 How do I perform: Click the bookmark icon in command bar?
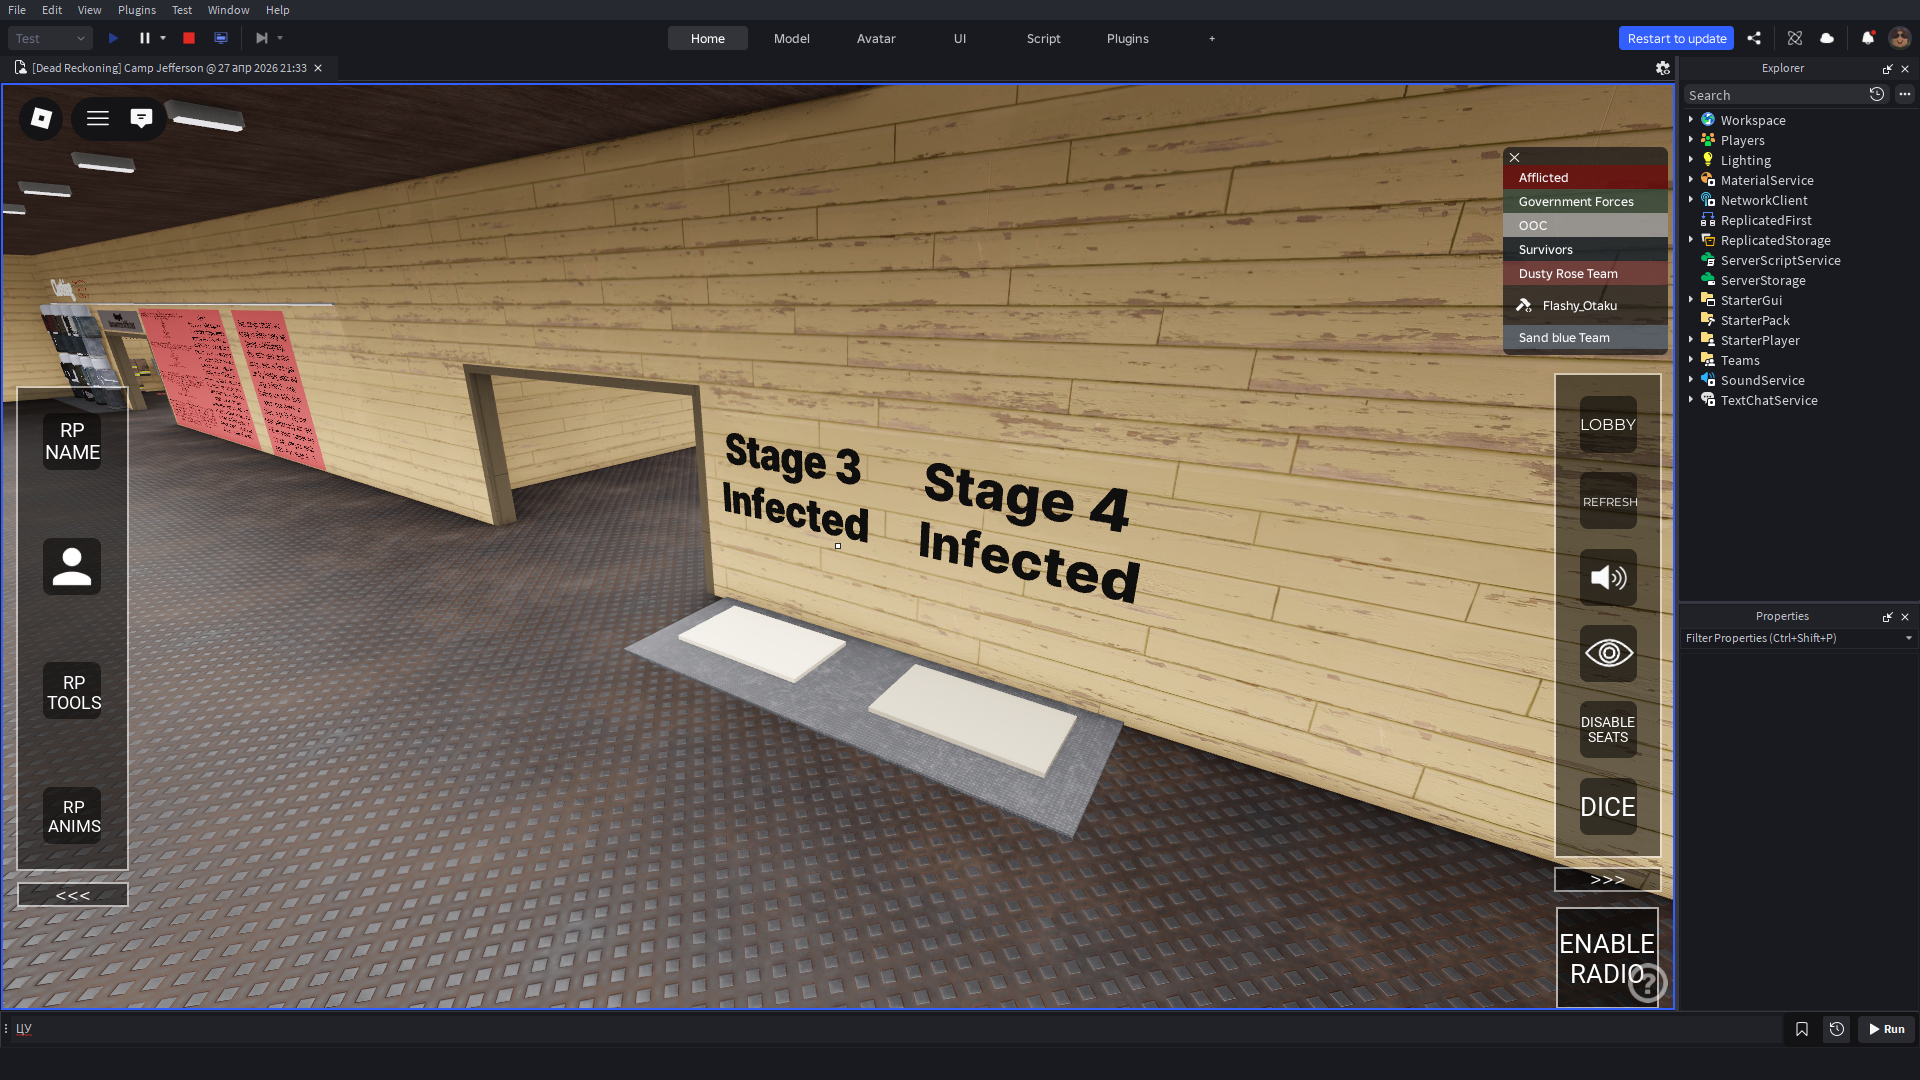(1802, 1029)
